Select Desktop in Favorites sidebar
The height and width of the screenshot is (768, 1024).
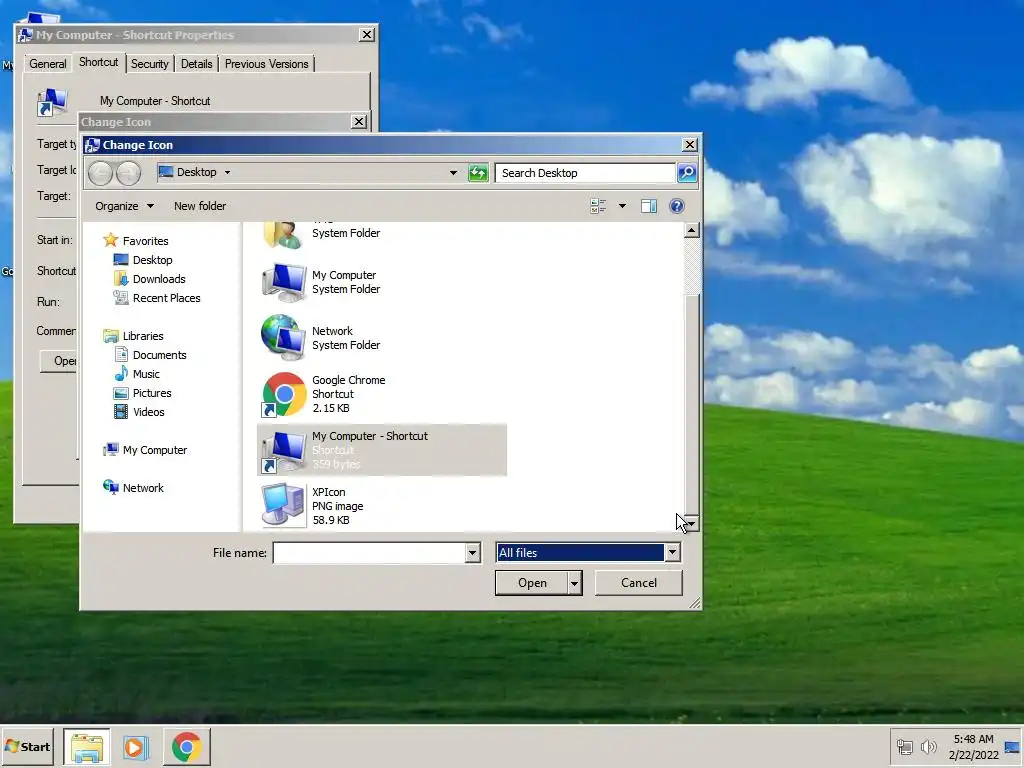152,260
